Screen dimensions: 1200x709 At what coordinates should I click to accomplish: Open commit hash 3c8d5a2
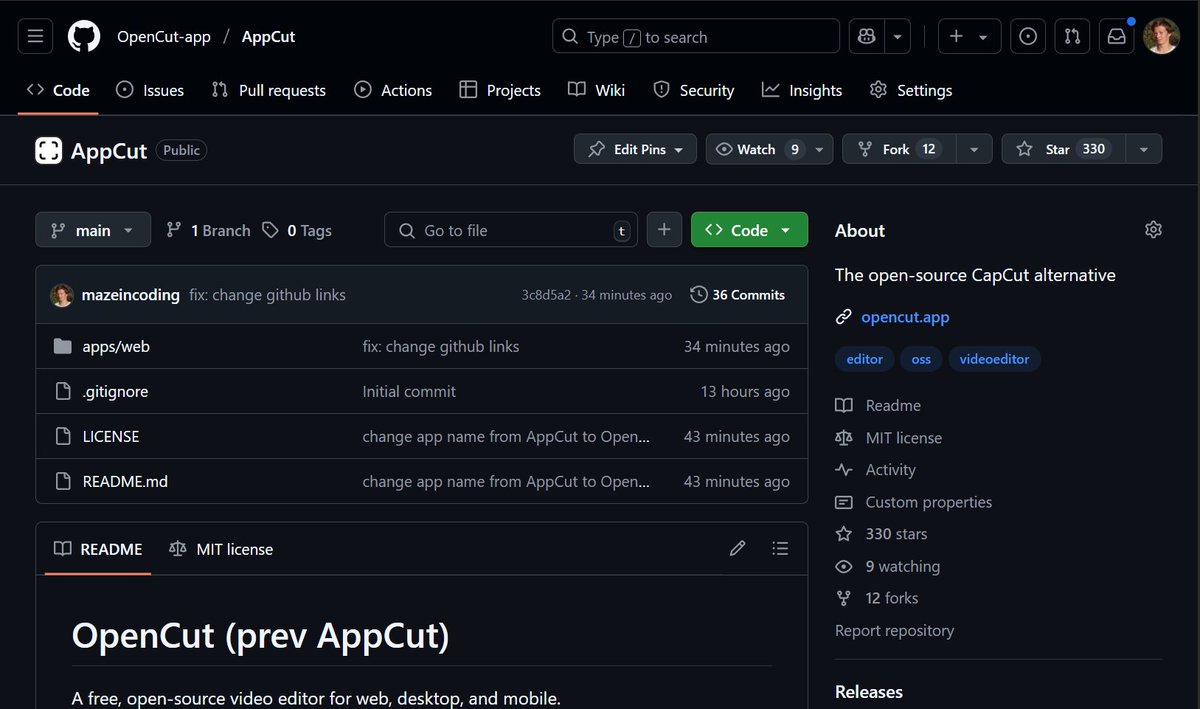(546, 295)
